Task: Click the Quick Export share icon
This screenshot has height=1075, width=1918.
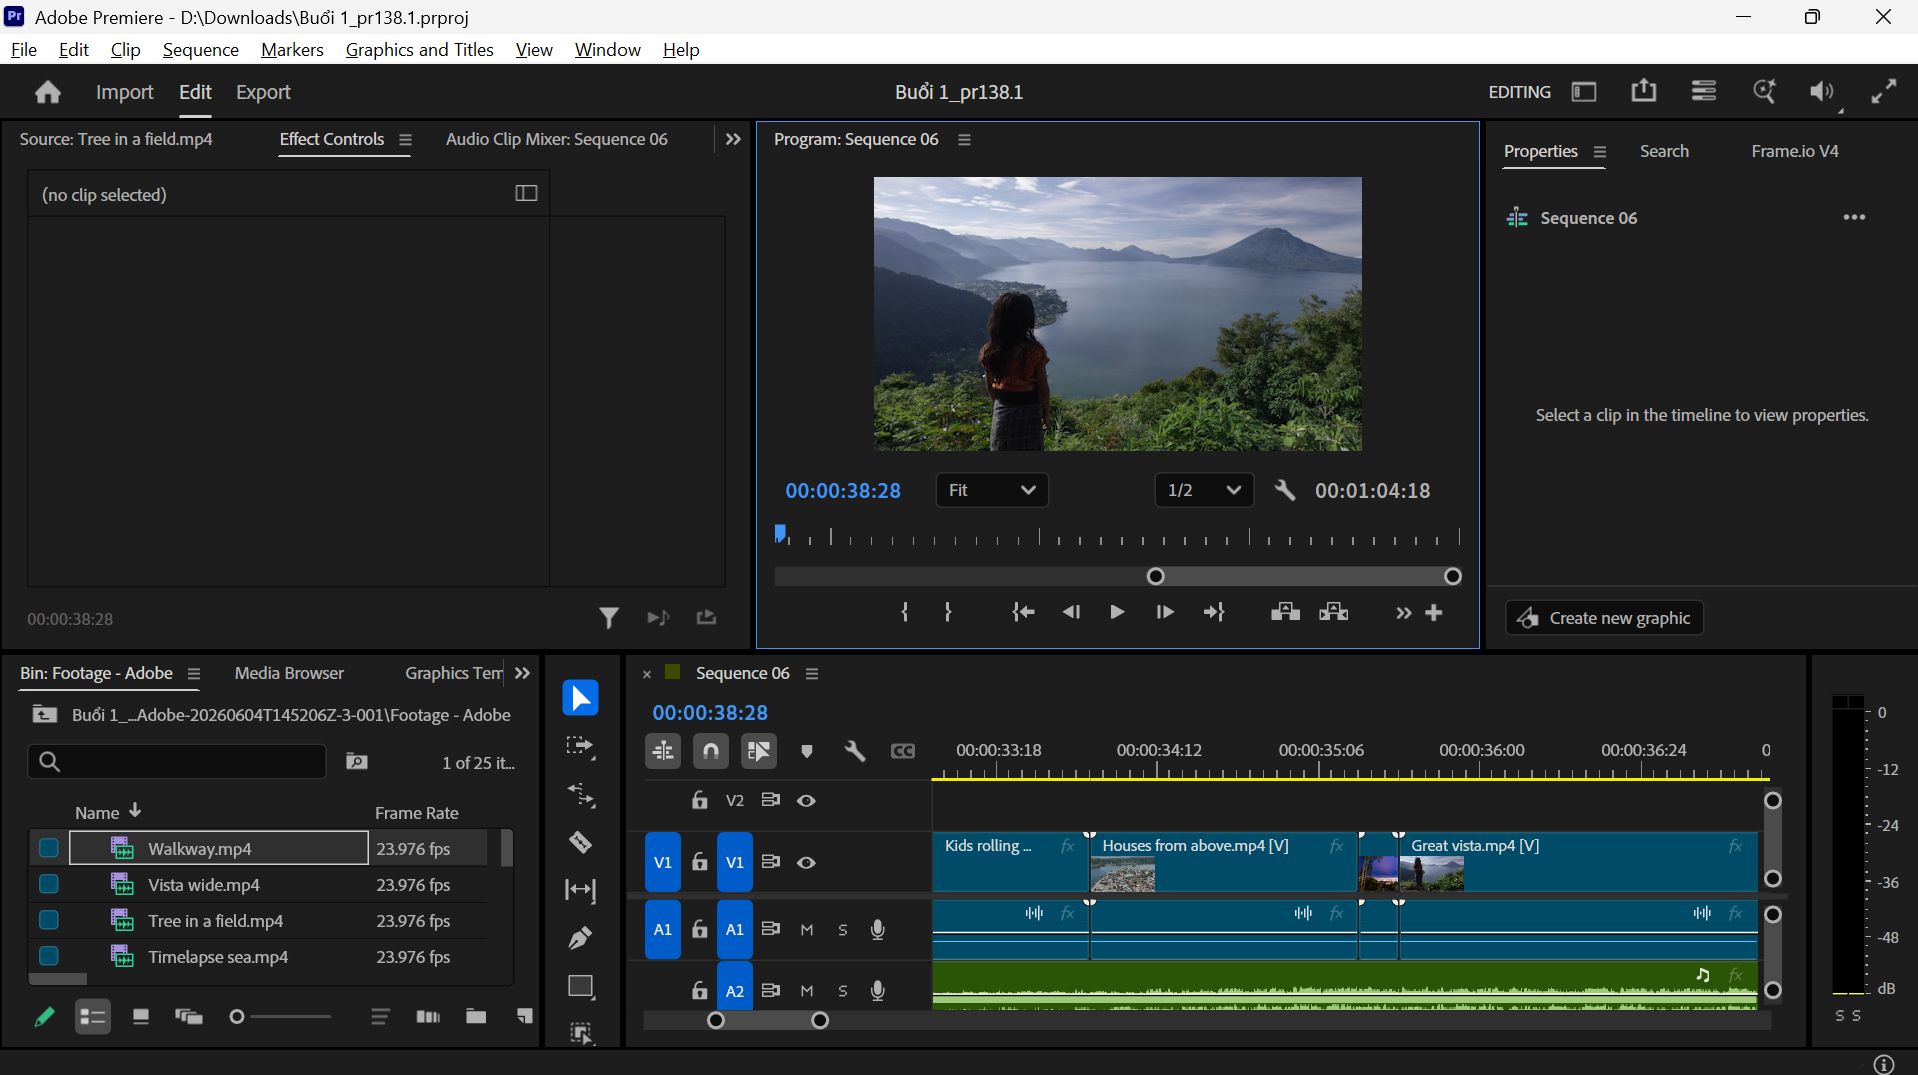Action: (x=1643, y=91)
